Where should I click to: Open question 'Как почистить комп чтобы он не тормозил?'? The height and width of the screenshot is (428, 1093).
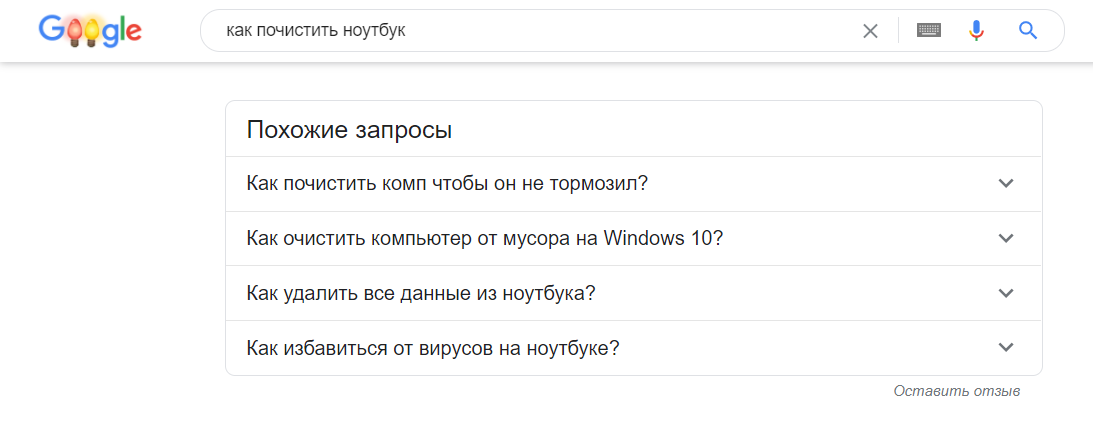point(447,184)
